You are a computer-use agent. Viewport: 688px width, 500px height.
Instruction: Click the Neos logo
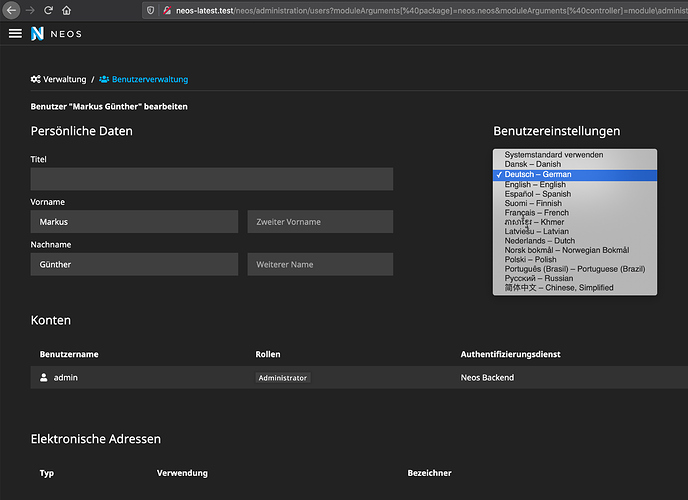(x=56, y=33)
